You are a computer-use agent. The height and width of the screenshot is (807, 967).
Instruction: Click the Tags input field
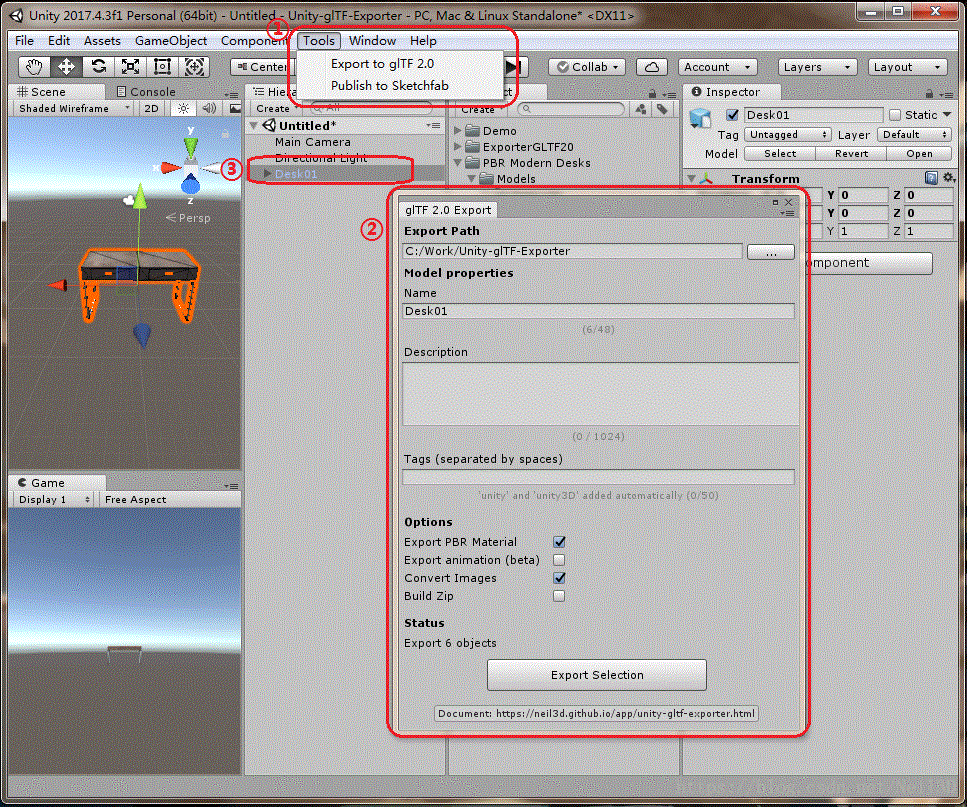[598, 477]
